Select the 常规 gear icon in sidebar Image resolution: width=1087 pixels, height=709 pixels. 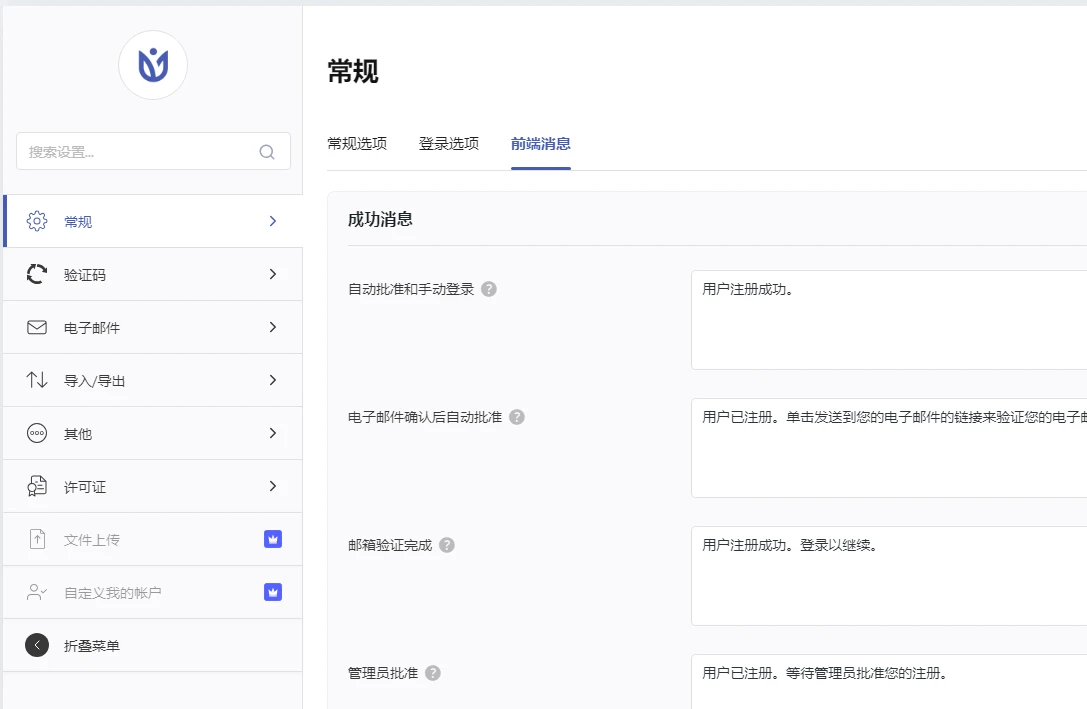click(x=36, y=221)
